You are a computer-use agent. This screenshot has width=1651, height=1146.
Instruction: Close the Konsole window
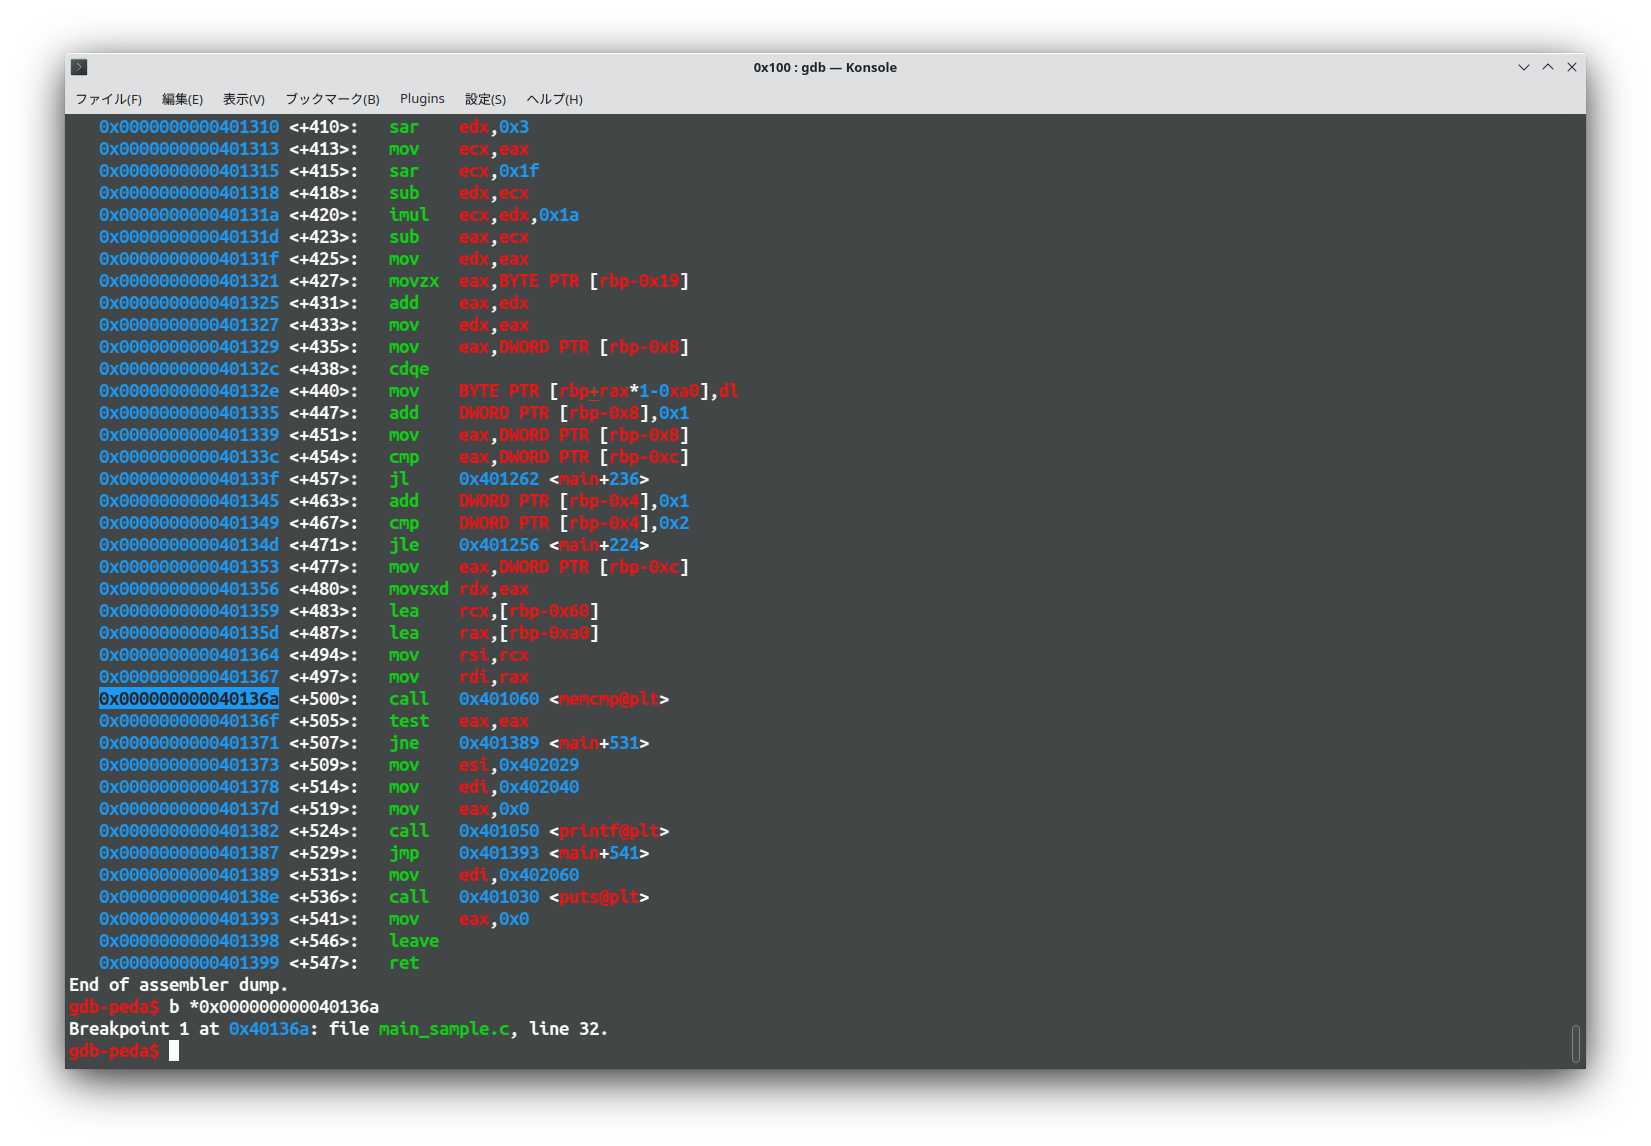(1571, 67)
